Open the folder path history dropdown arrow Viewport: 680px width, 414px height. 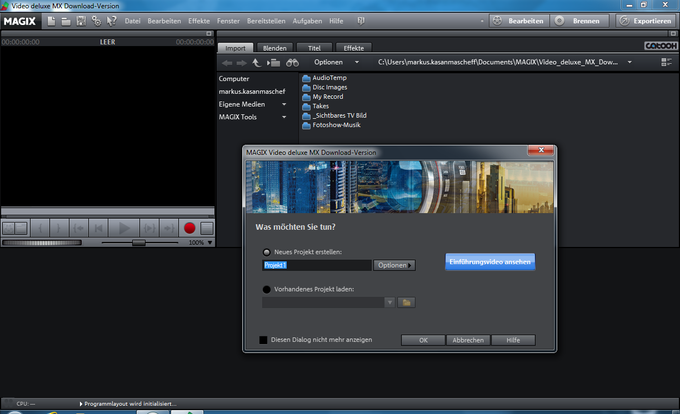point(629,62)
